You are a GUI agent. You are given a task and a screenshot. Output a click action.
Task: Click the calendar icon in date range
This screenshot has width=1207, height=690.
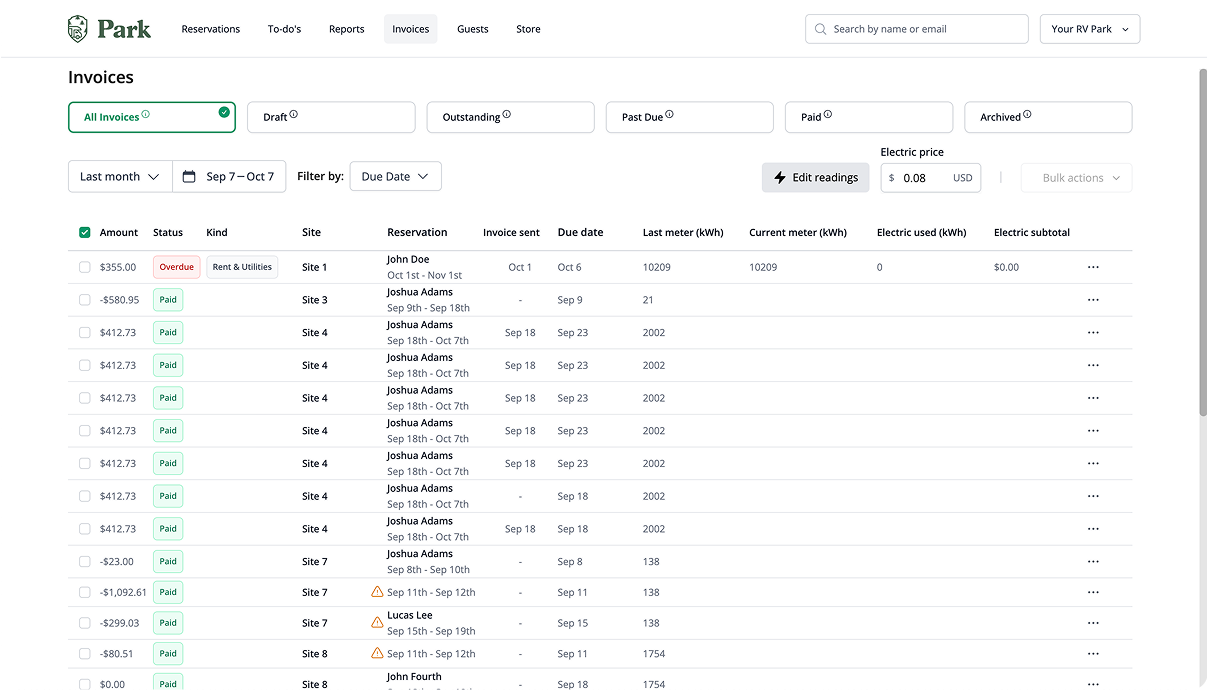click(189, 177)
